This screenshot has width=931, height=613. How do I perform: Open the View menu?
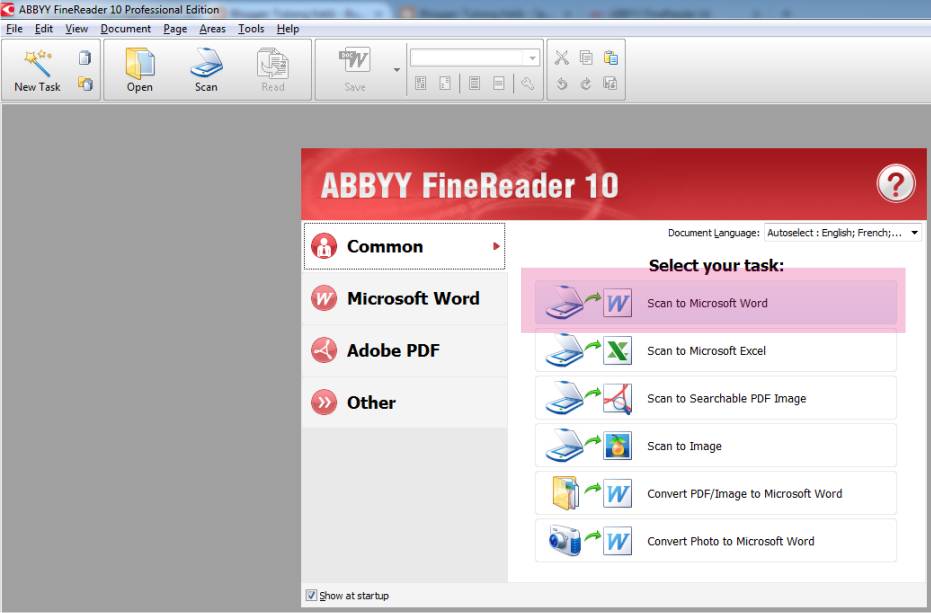click(x=76, y=29)
